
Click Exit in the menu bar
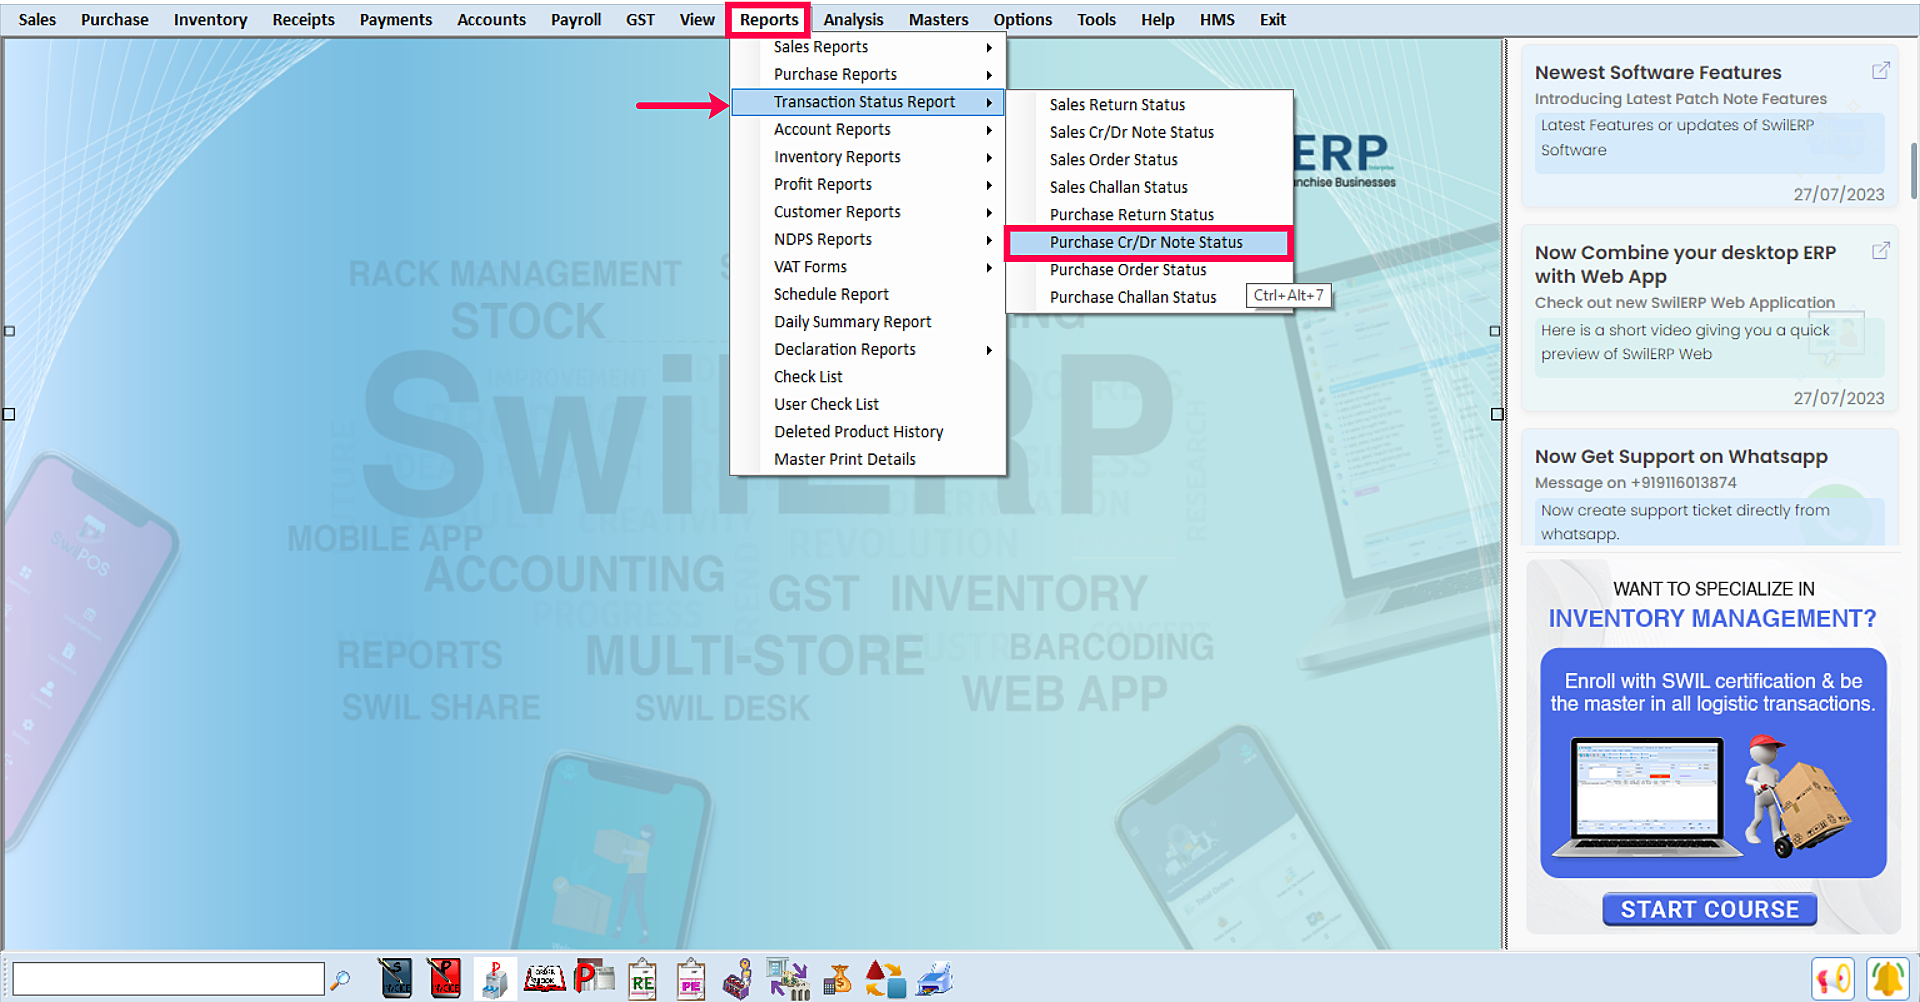[x=1272, y=19]
